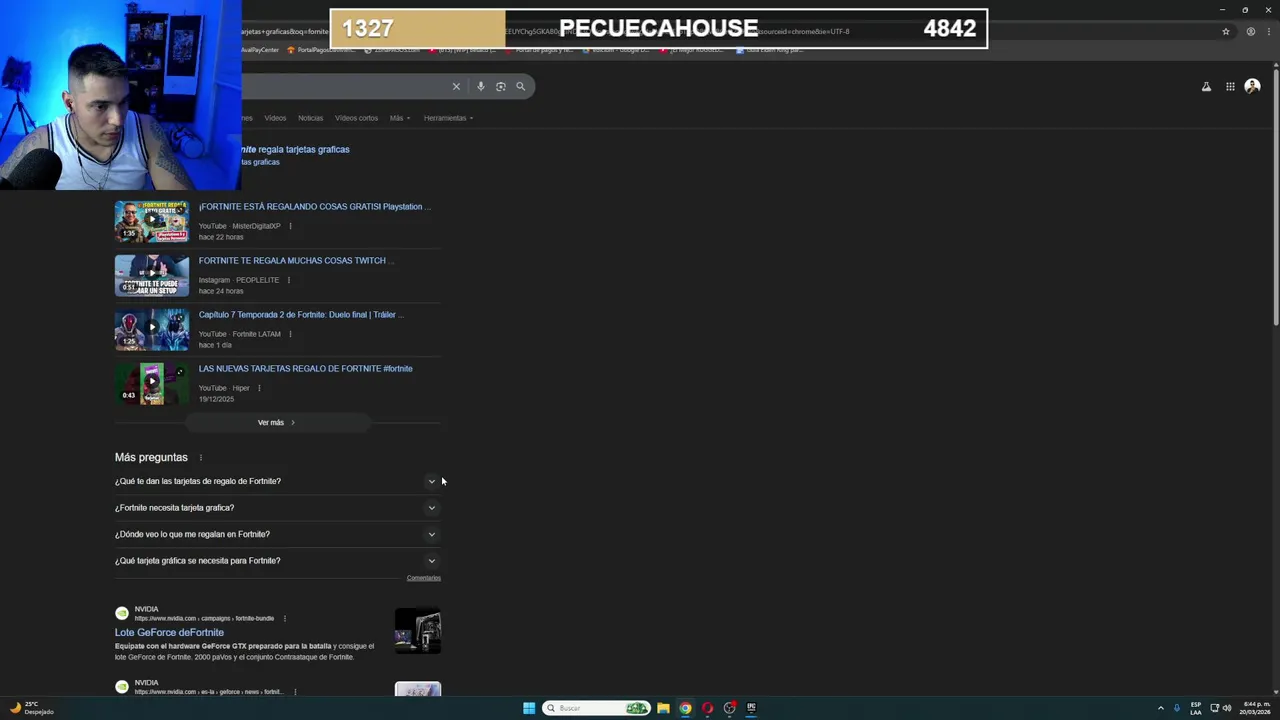Open weather widget showing 25°C
1280x720 pixels.
point(31,708)
